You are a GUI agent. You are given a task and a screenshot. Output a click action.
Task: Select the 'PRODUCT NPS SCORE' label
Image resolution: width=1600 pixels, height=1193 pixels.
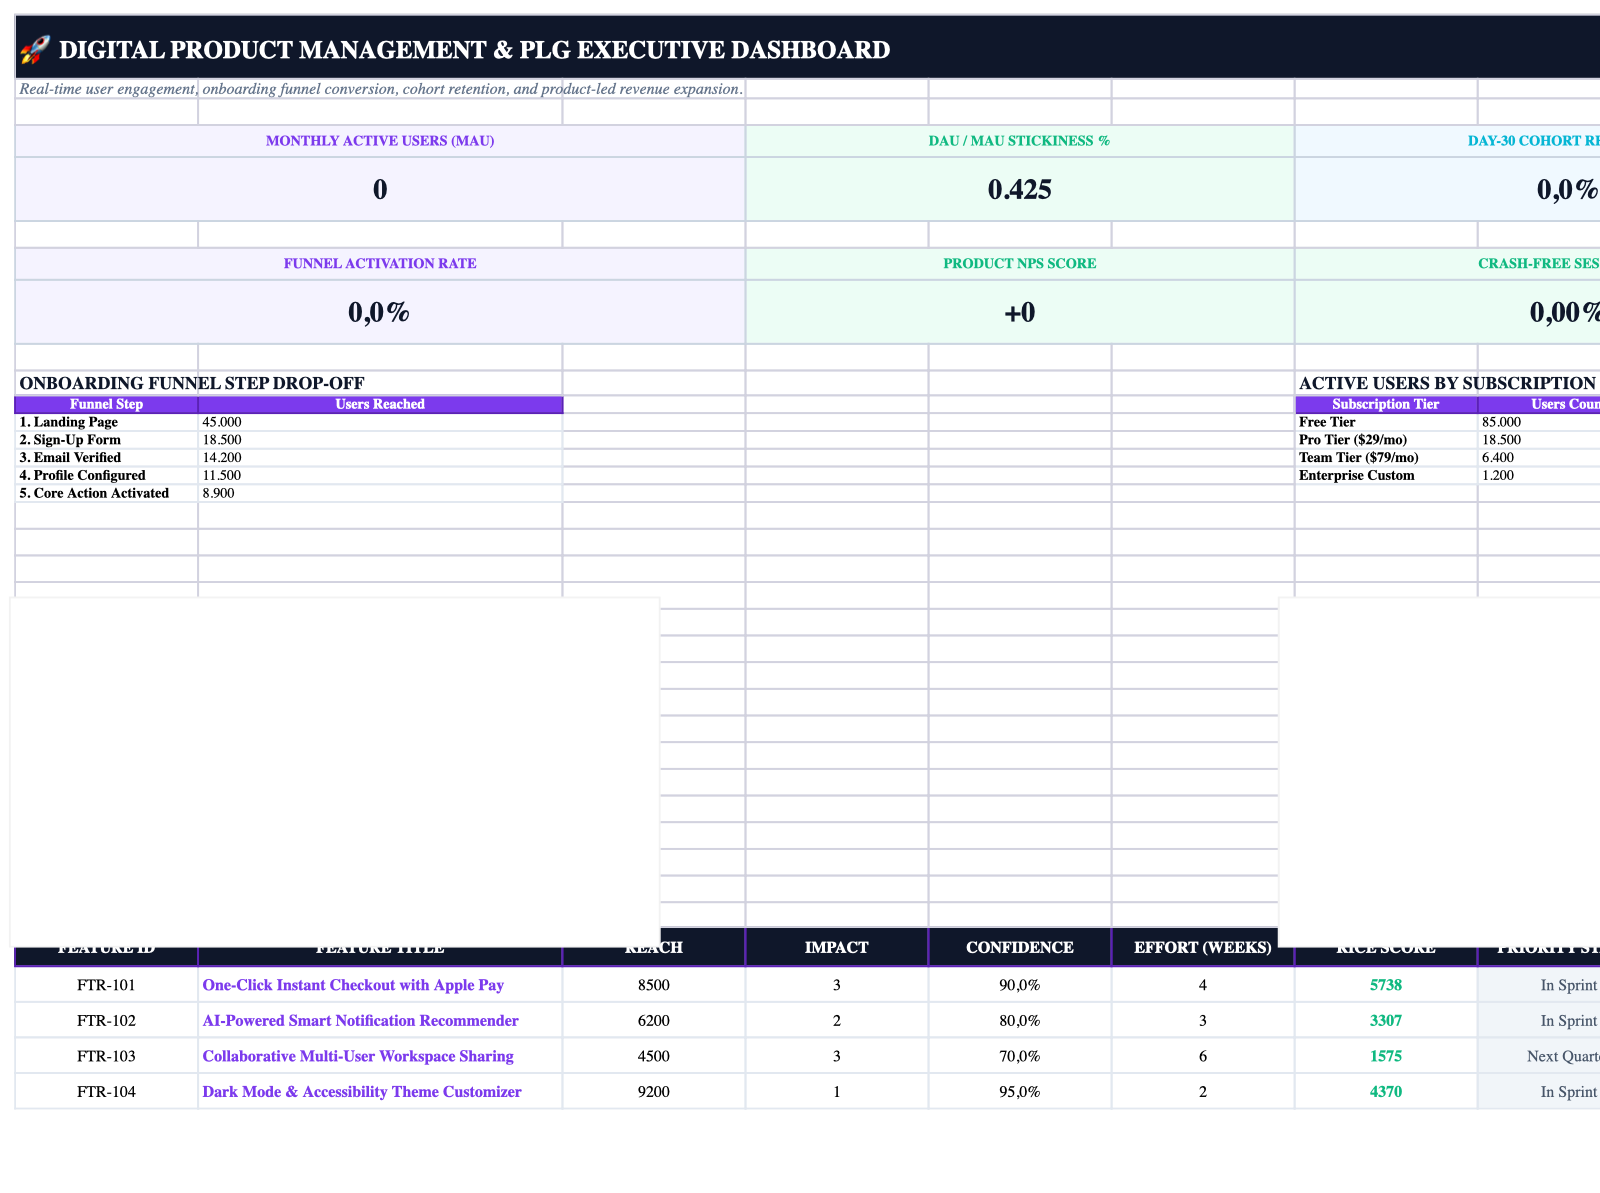tap(1019, 264)
